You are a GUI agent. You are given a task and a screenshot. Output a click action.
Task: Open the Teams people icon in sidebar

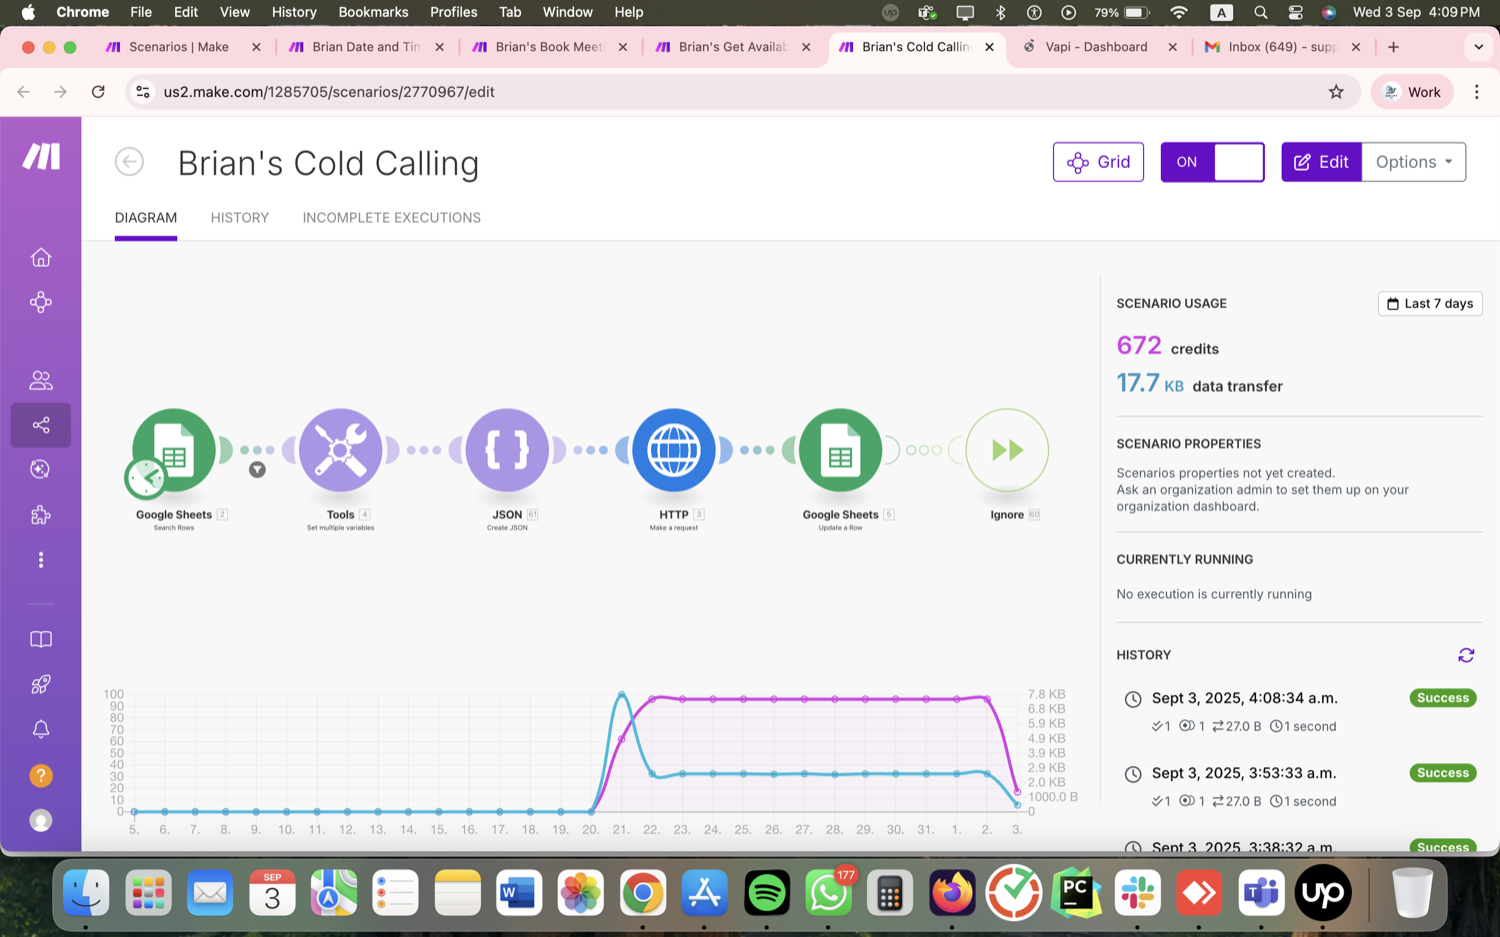pos(41,380)
